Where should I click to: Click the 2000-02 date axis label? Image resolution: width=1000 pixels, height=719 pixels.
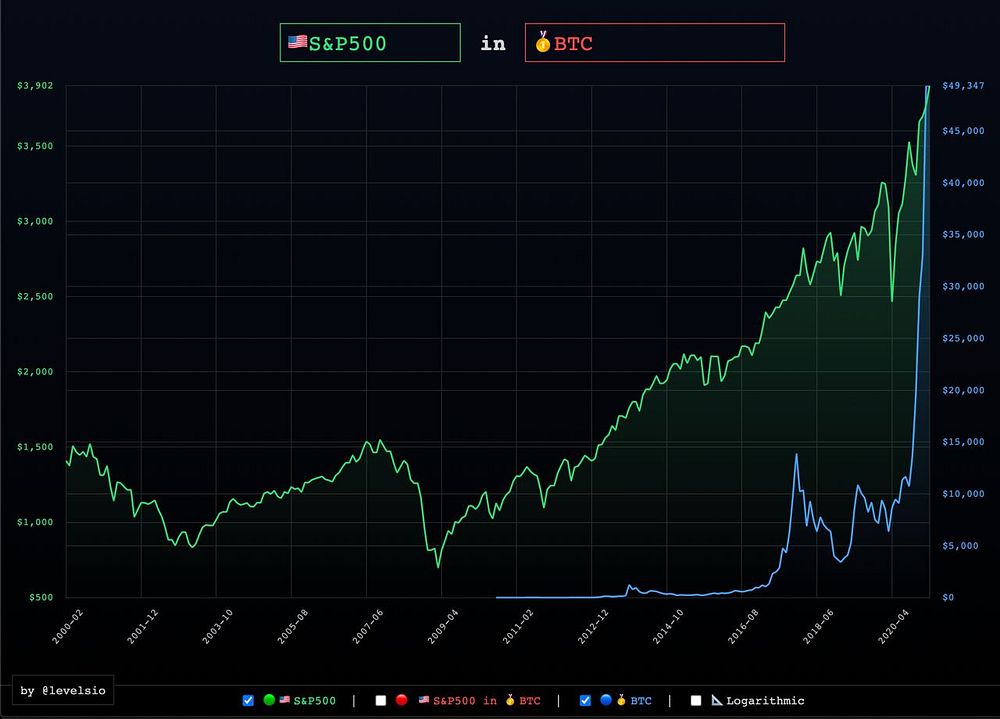click(68, 626)
